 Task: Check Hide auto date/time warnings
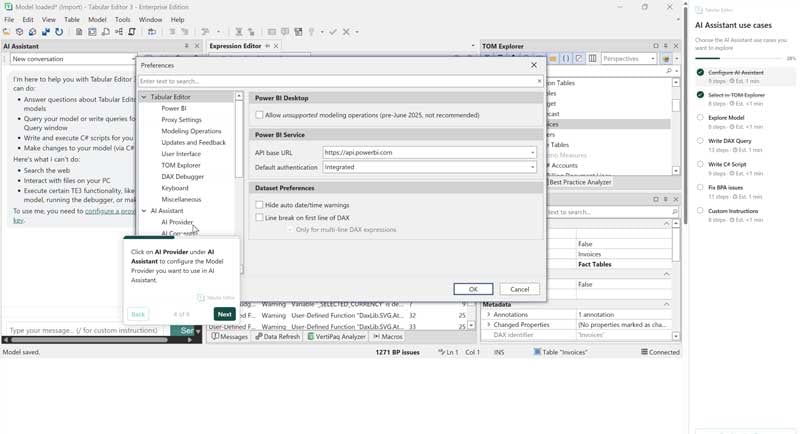coord(259,205)
